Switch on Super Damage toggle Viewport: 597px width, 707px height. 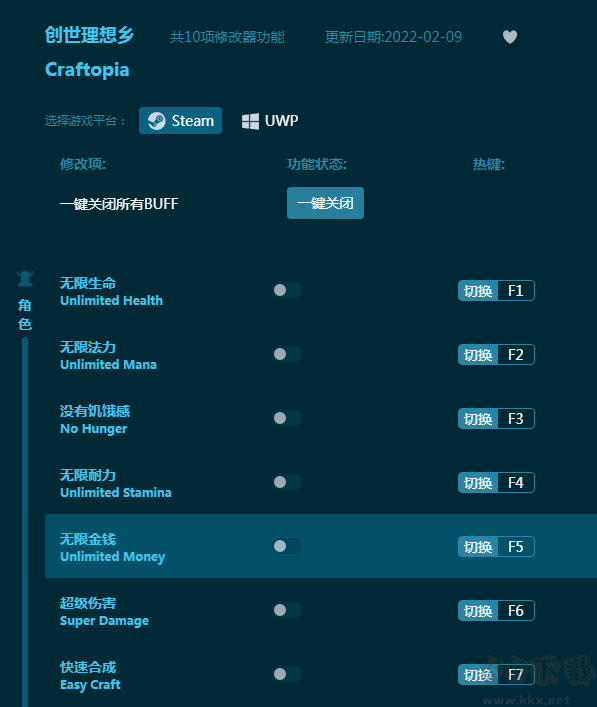[287, 610]
